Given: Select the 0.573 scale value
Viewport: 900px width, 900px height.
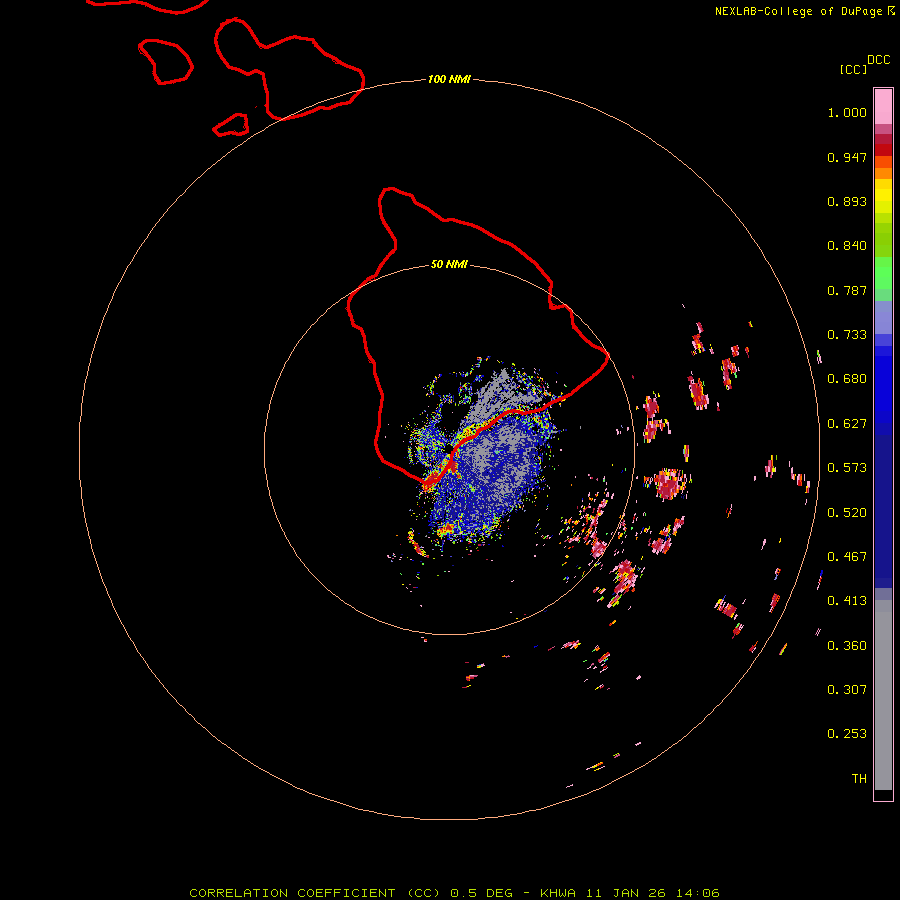Looking at the screenshot, I should 847,468.
